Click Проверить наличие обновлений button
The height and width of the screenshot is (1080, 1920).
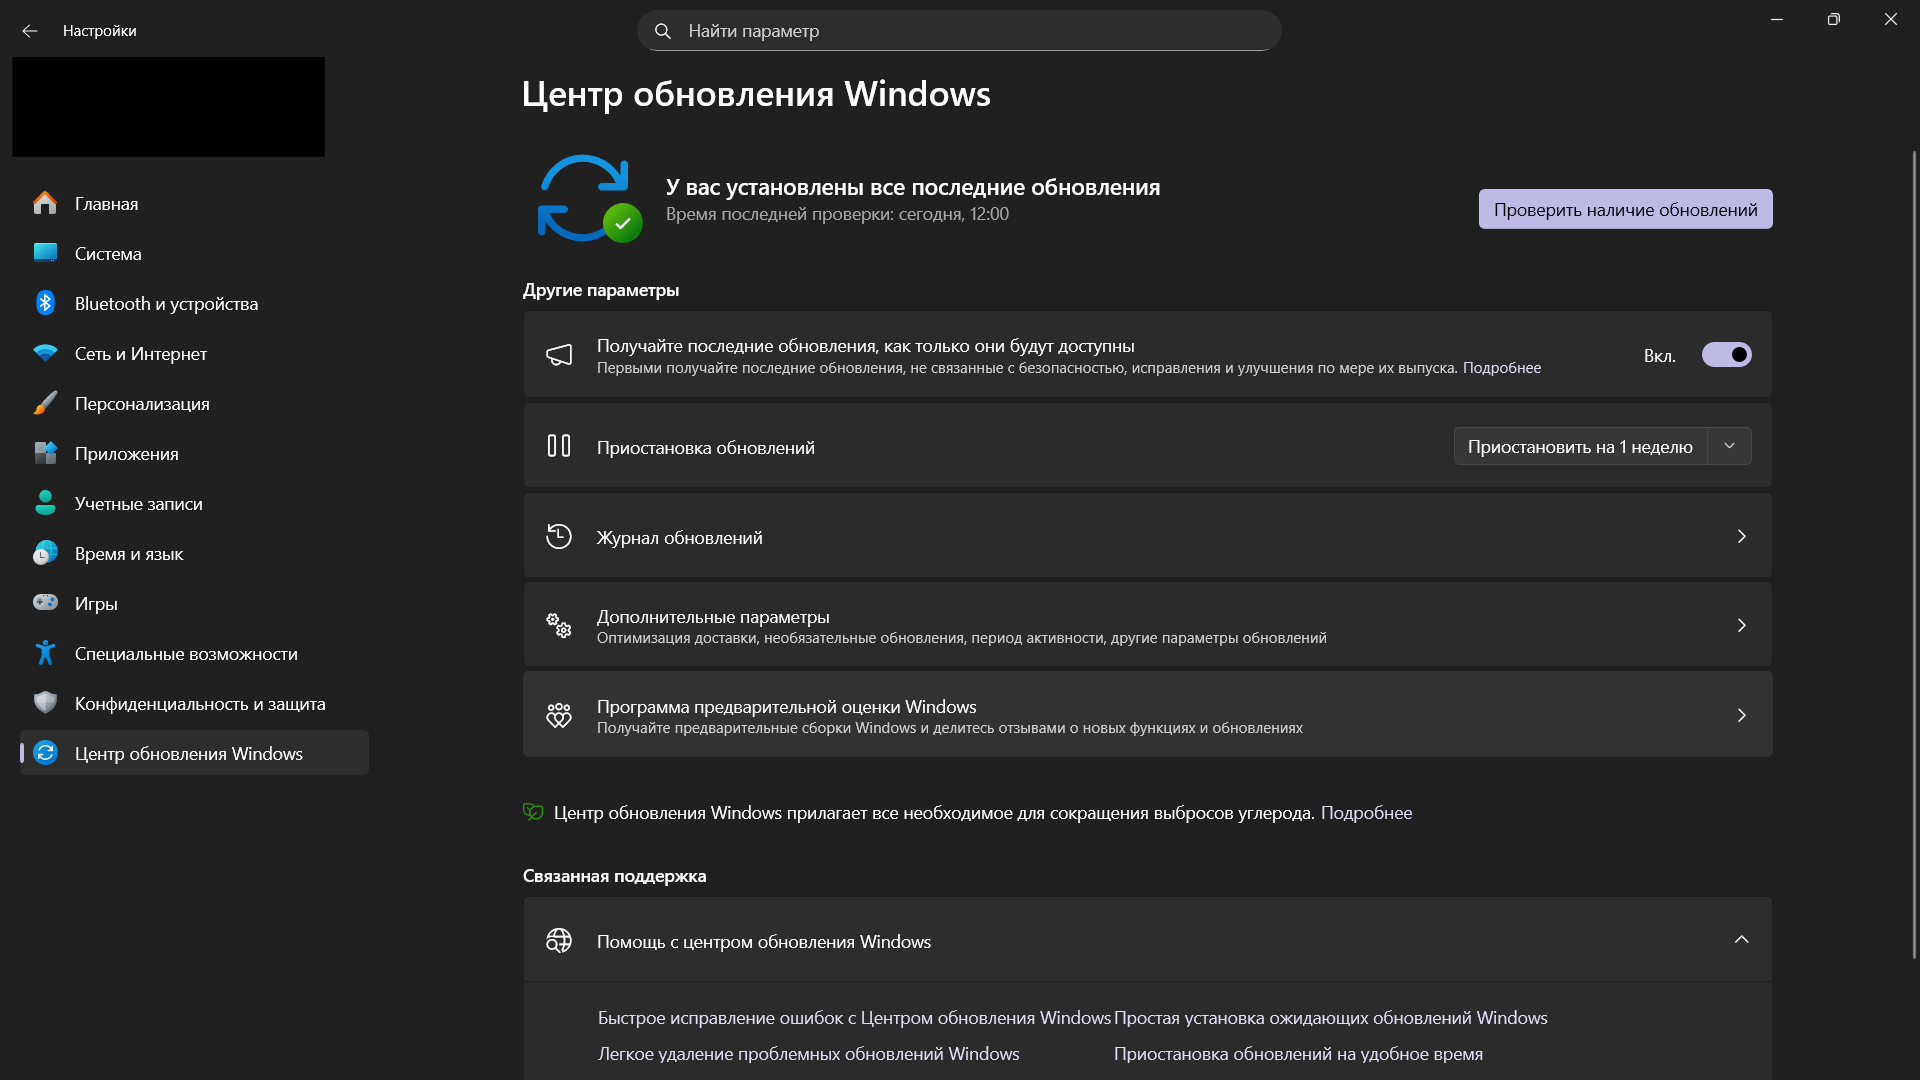pyautogui.click(x=1625, y=210)
